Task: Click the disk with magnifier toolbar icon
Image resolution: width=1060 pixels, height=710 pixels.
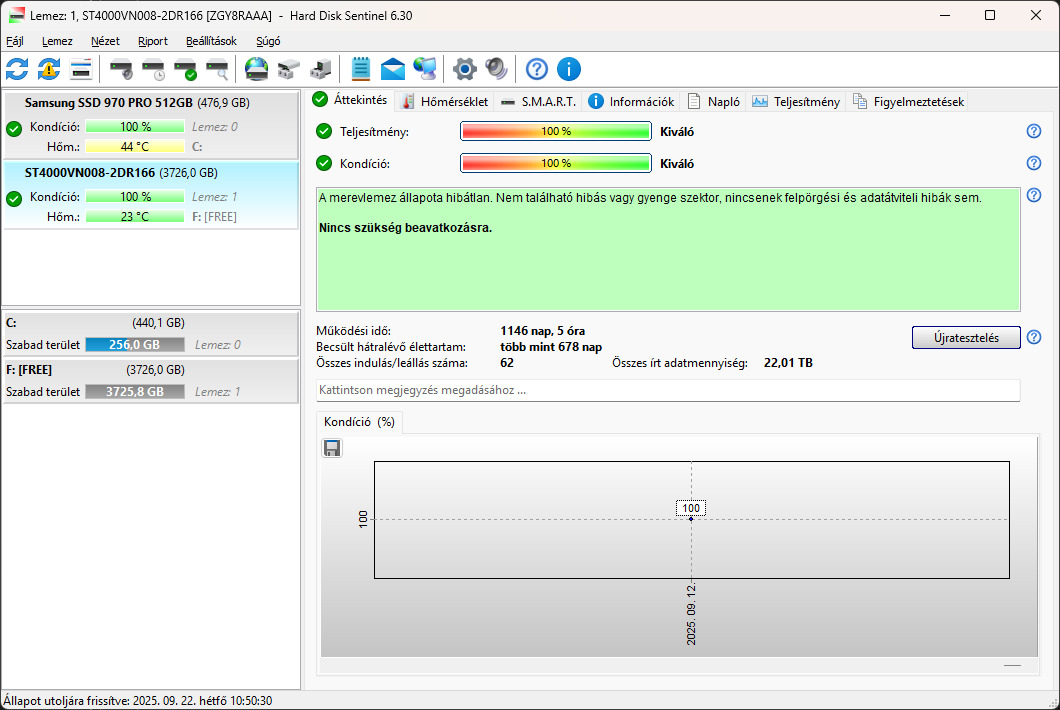Action: click(217, 69)
